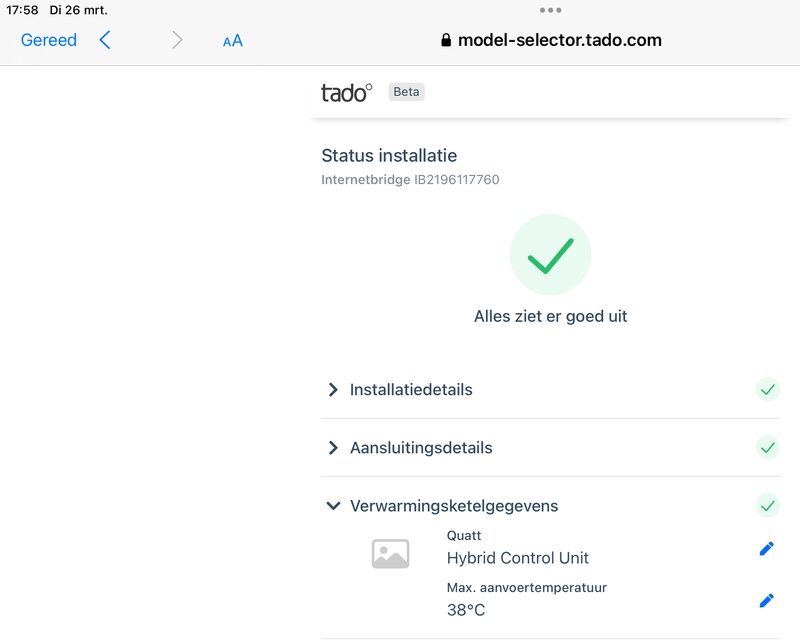Tap the padlock icon in address bar
The width and height of the screenshot is (800, 641).
click(x=446, y=41)
